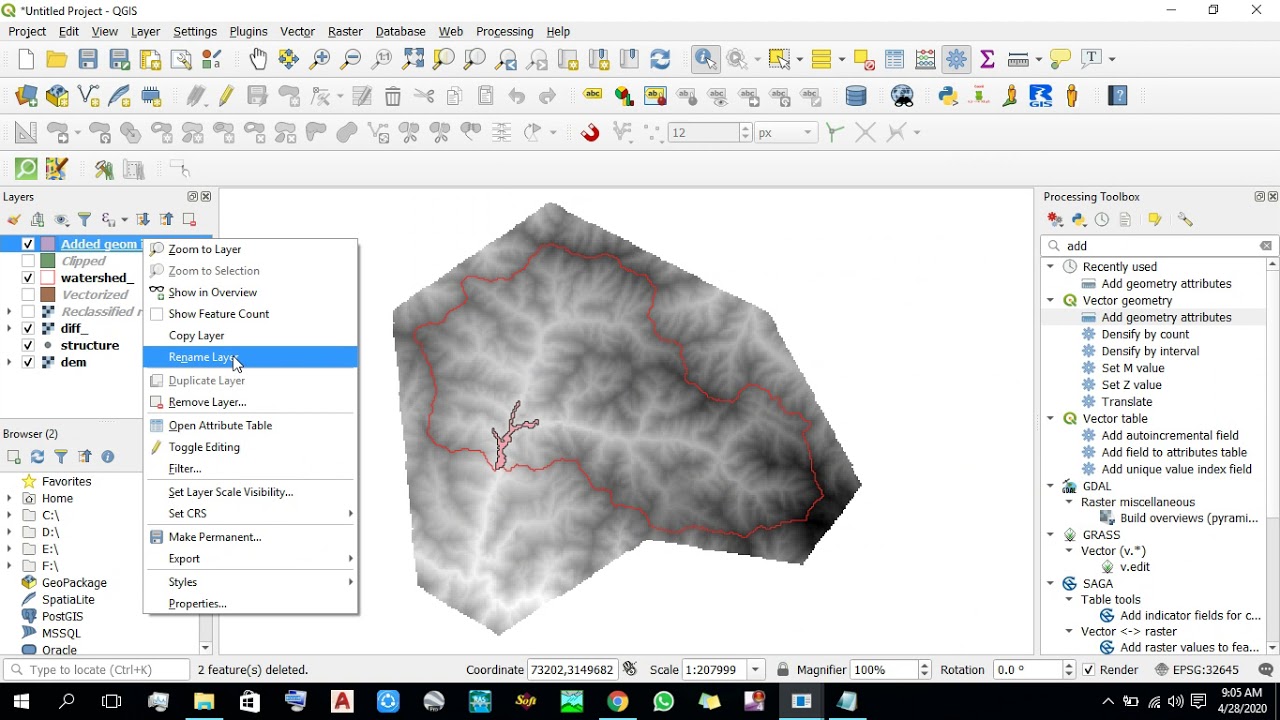
Task: Check the Vectorized layer visibility box
Action: [28, 295]
